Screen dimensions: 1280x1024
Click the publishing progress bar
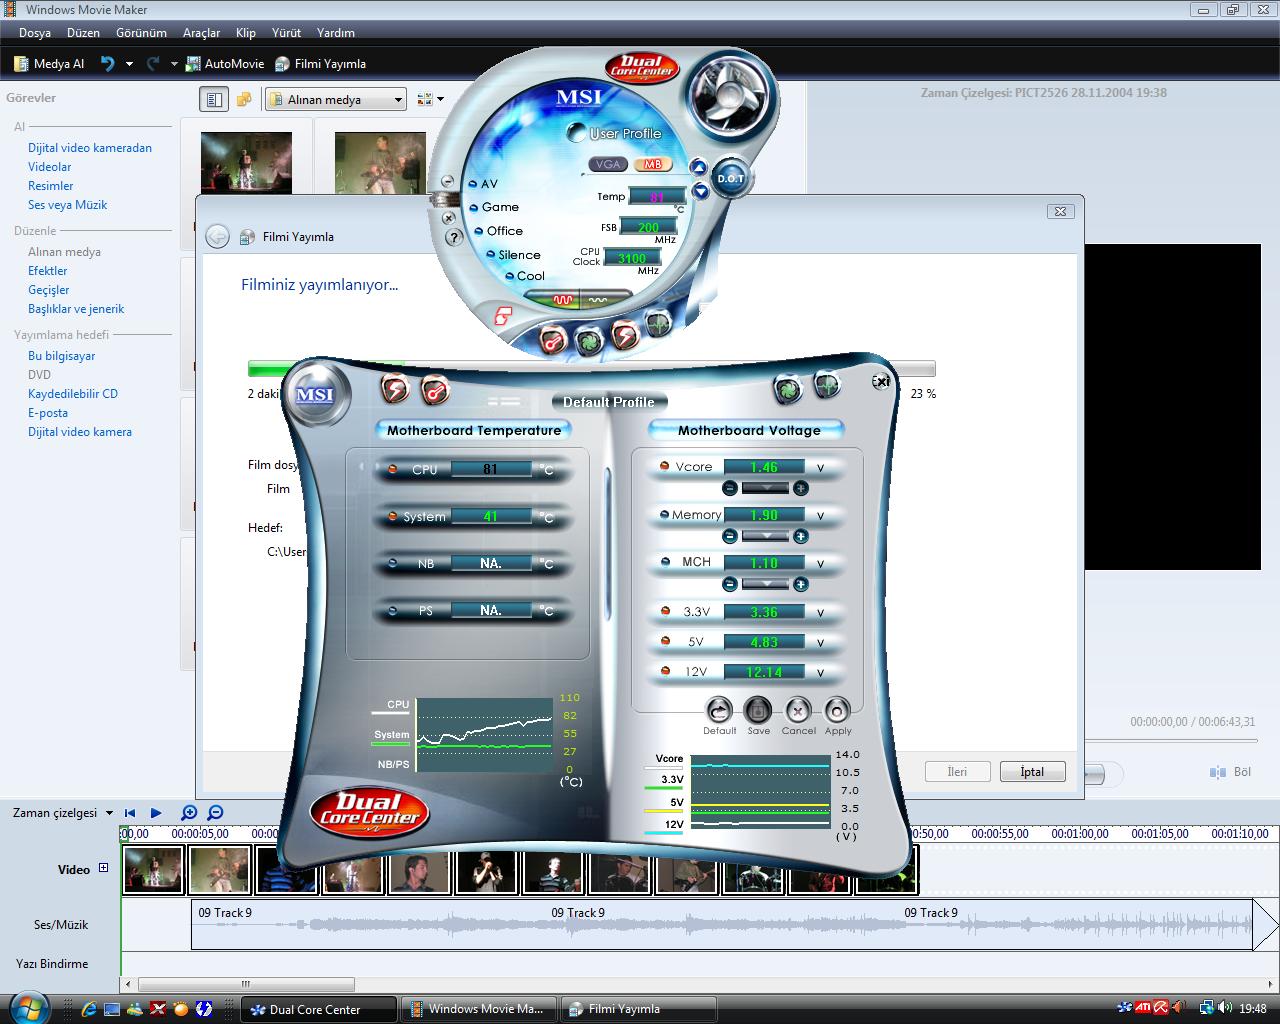(x=591, y=369)
